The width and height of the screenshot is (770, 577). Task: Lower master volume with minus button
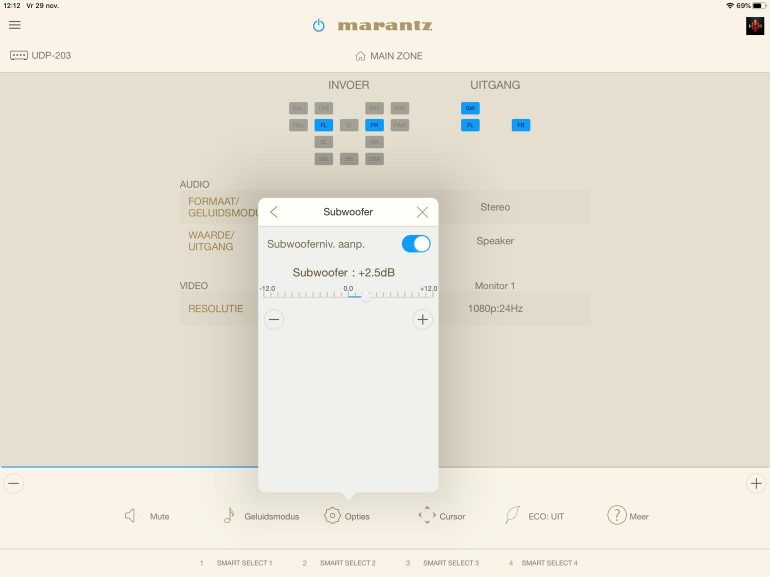13,483
